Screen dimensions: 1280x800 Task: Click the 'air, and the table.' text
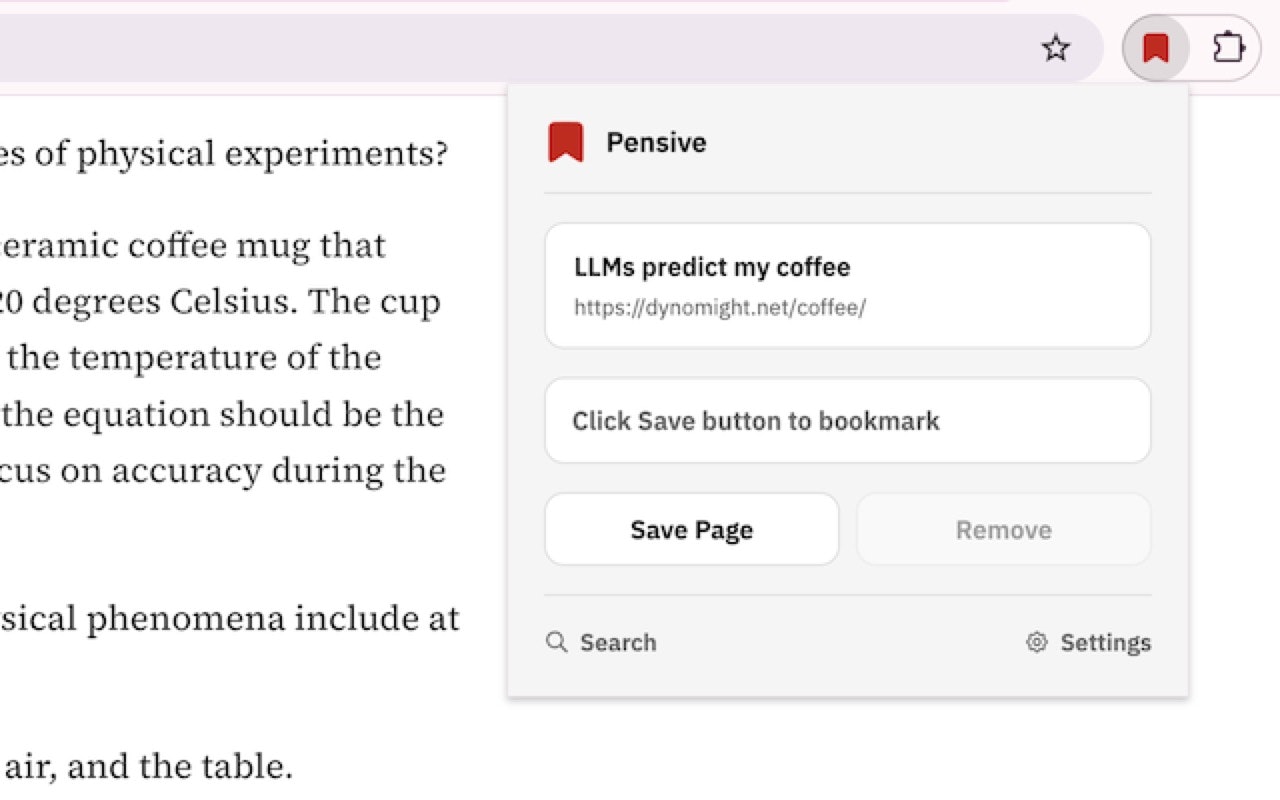point(150,767)
